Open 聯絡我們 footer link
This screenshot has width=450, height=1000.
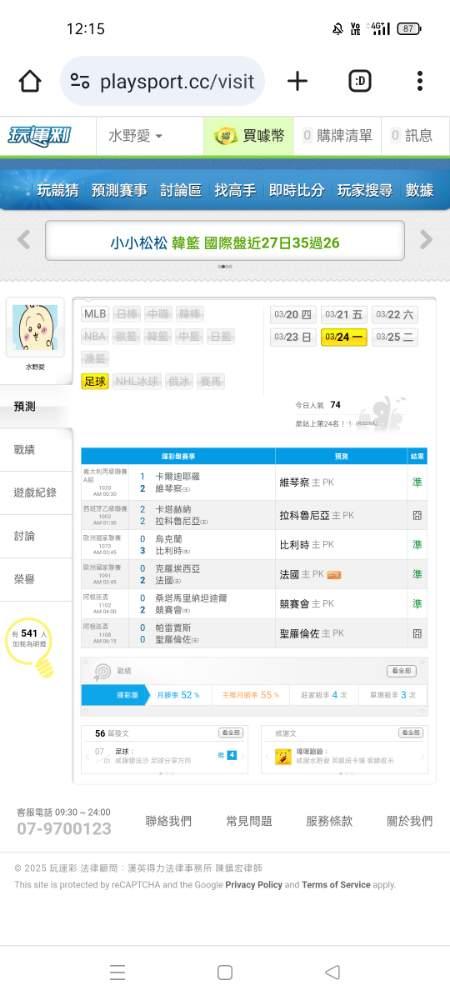[x=168, y=821]
